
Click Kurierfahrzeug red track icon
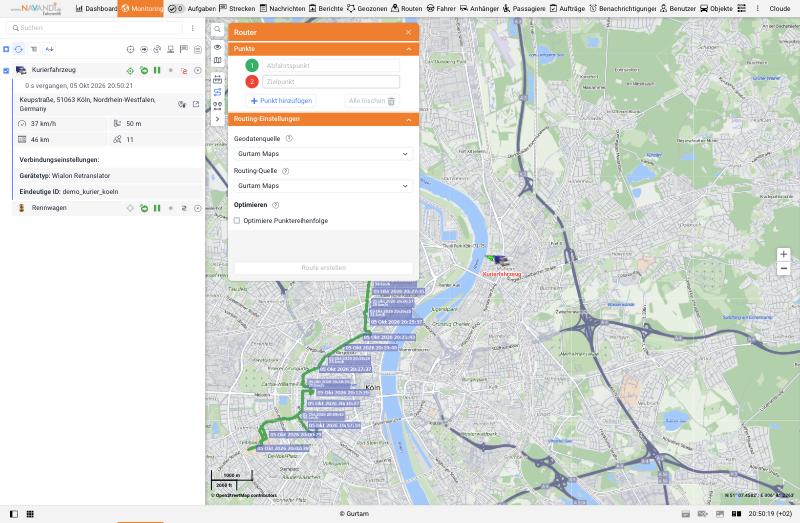tap(184, 71)
